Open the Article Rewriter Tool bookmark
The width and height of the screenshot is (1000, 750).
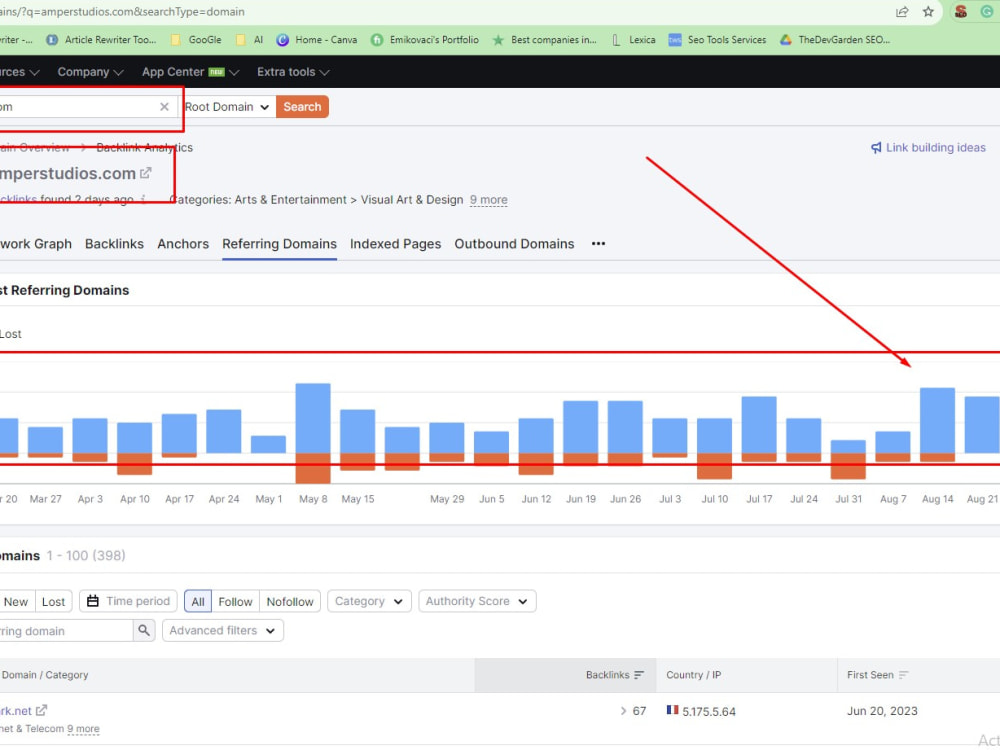(x=101, y=40)
